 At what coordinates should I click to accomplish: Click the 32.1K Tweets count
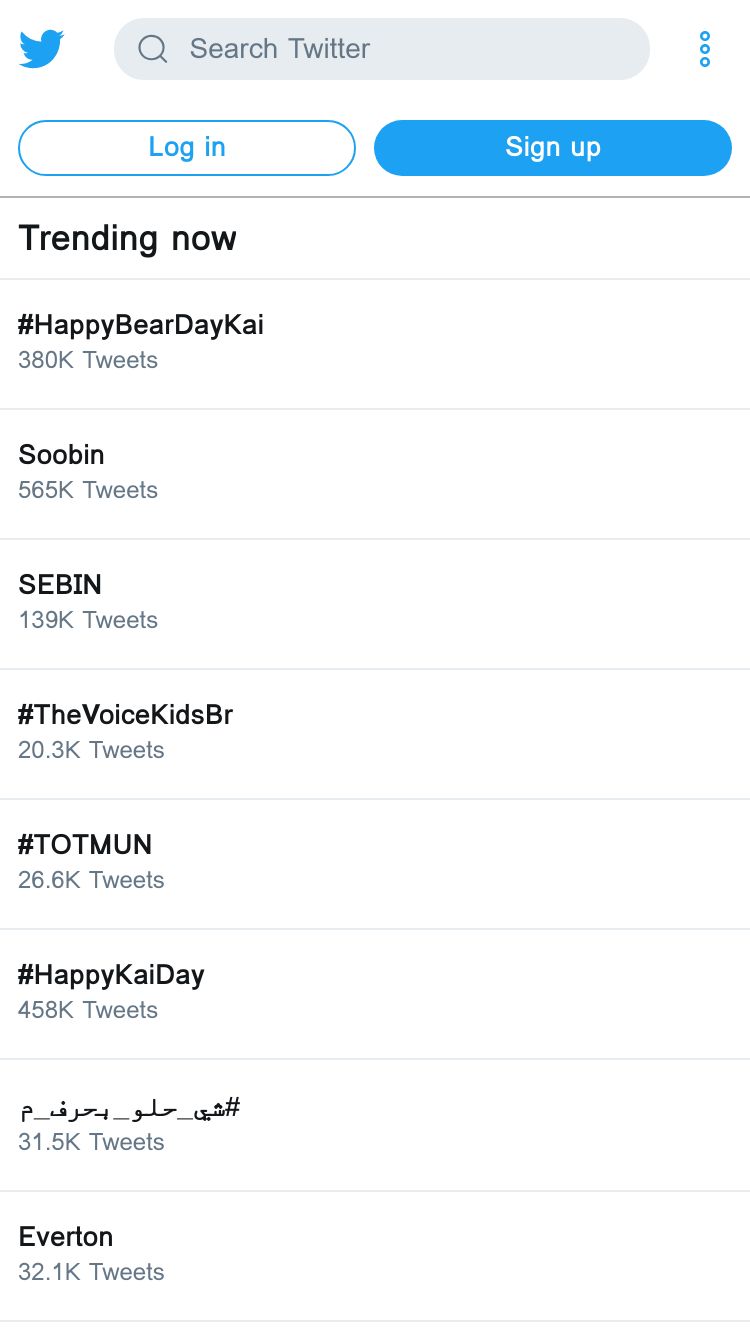(x=91, y=1272)
